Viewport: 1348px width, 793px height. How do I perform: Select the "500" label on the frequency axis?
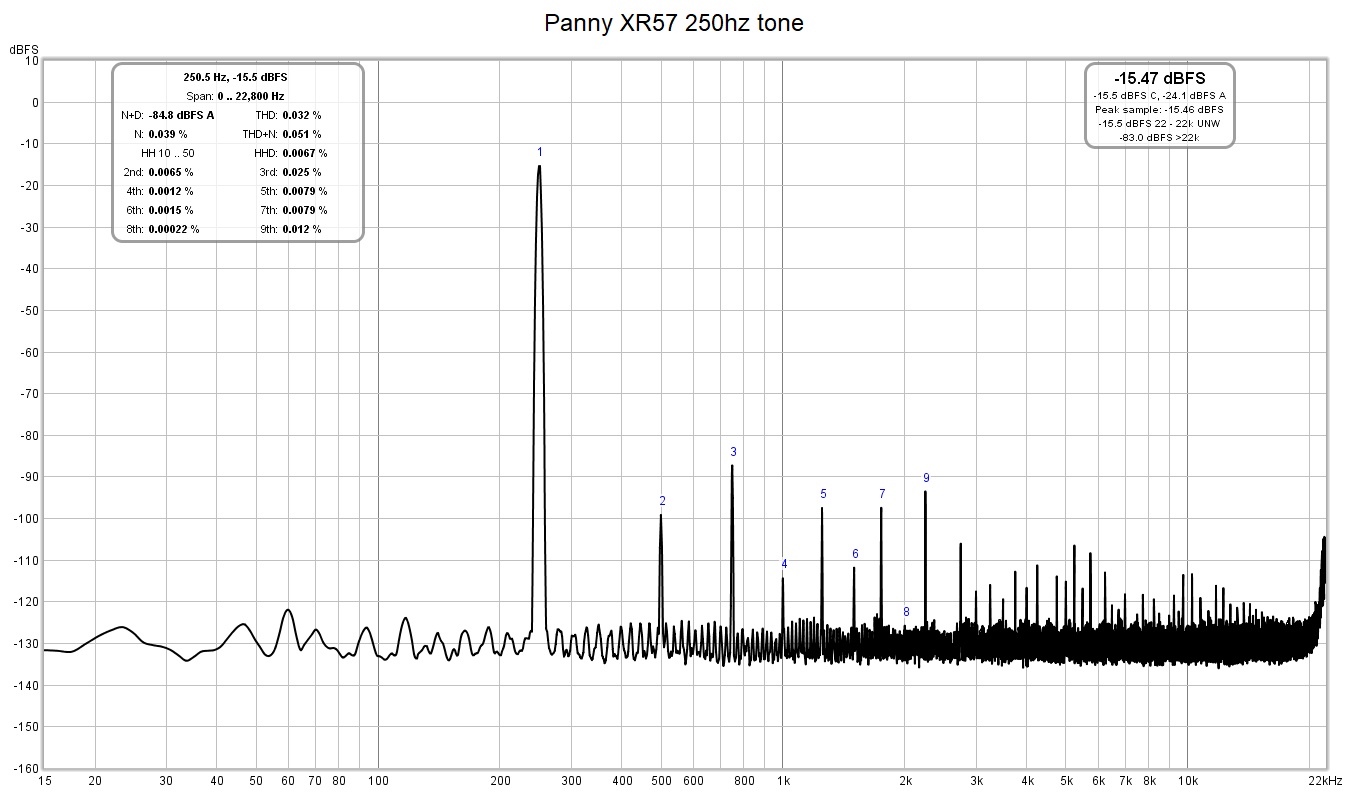(661, 781)
